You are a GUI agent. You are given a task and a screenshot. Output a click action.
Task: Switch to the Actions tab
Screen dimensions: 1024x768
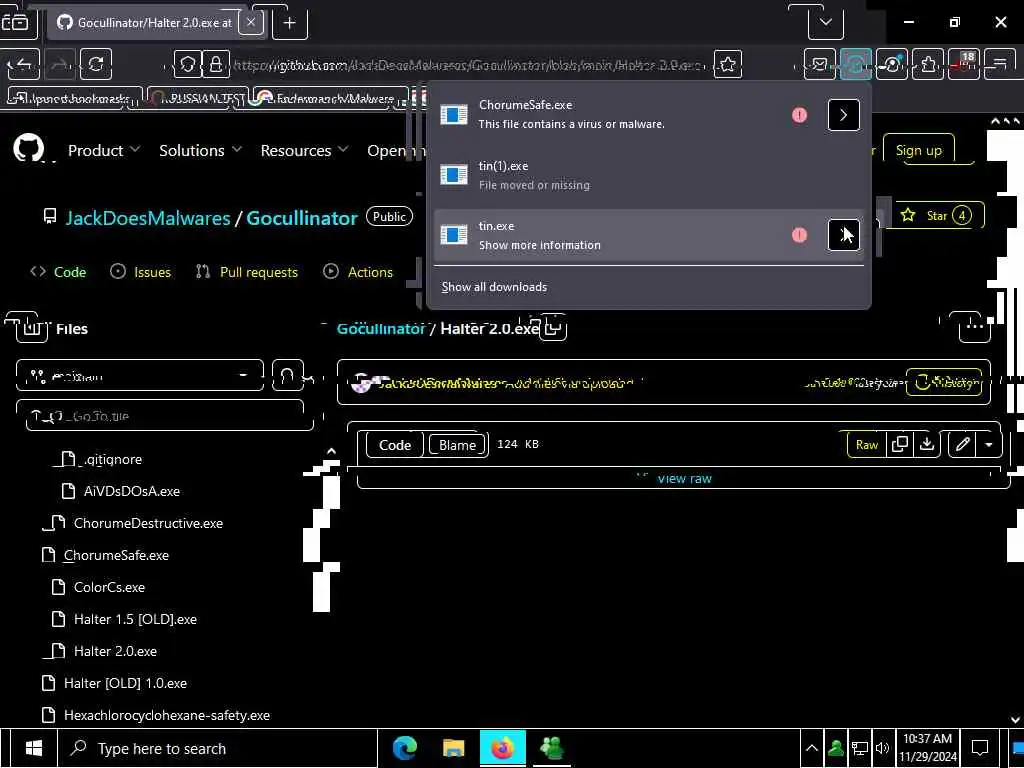click(x=358, y=272)
